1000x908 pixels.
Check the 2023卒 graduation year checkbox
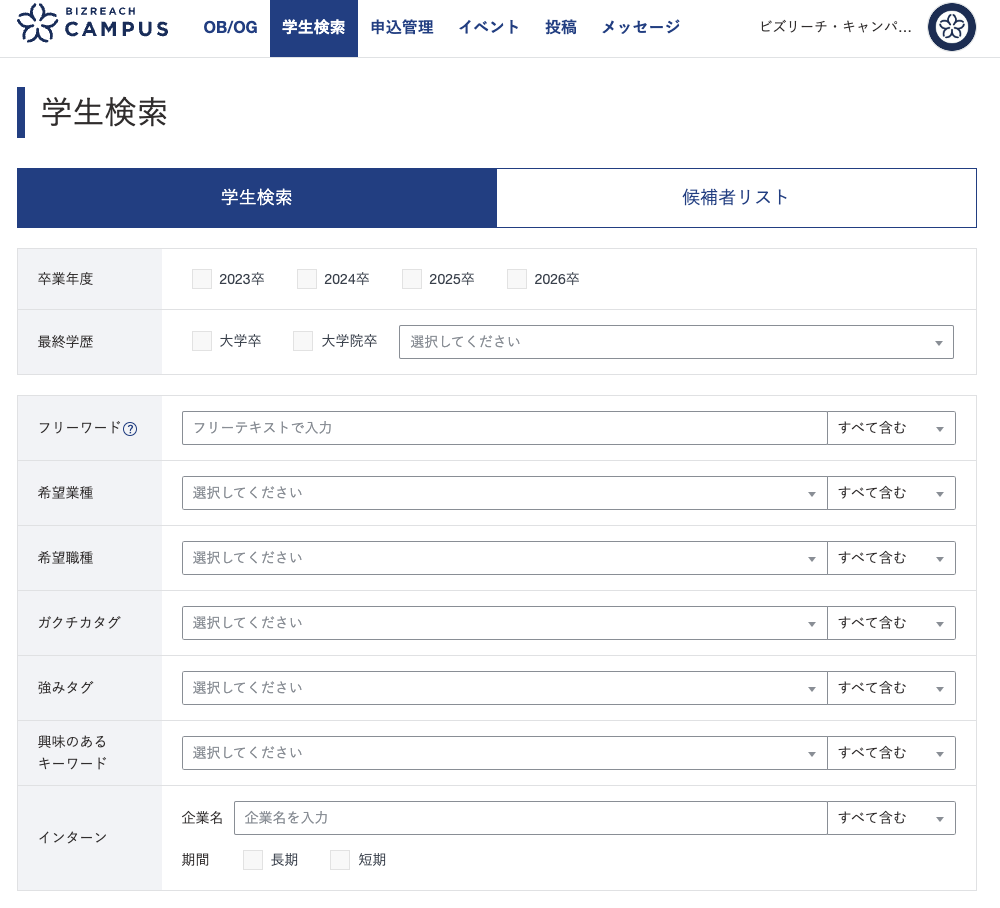(x=202, y=279)
